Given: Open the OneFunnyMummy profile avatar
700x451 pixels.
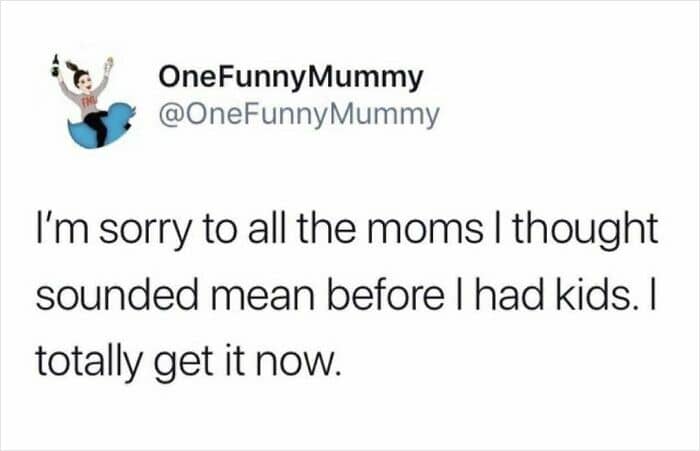Looking at the screenshot, I should (93, 102).
